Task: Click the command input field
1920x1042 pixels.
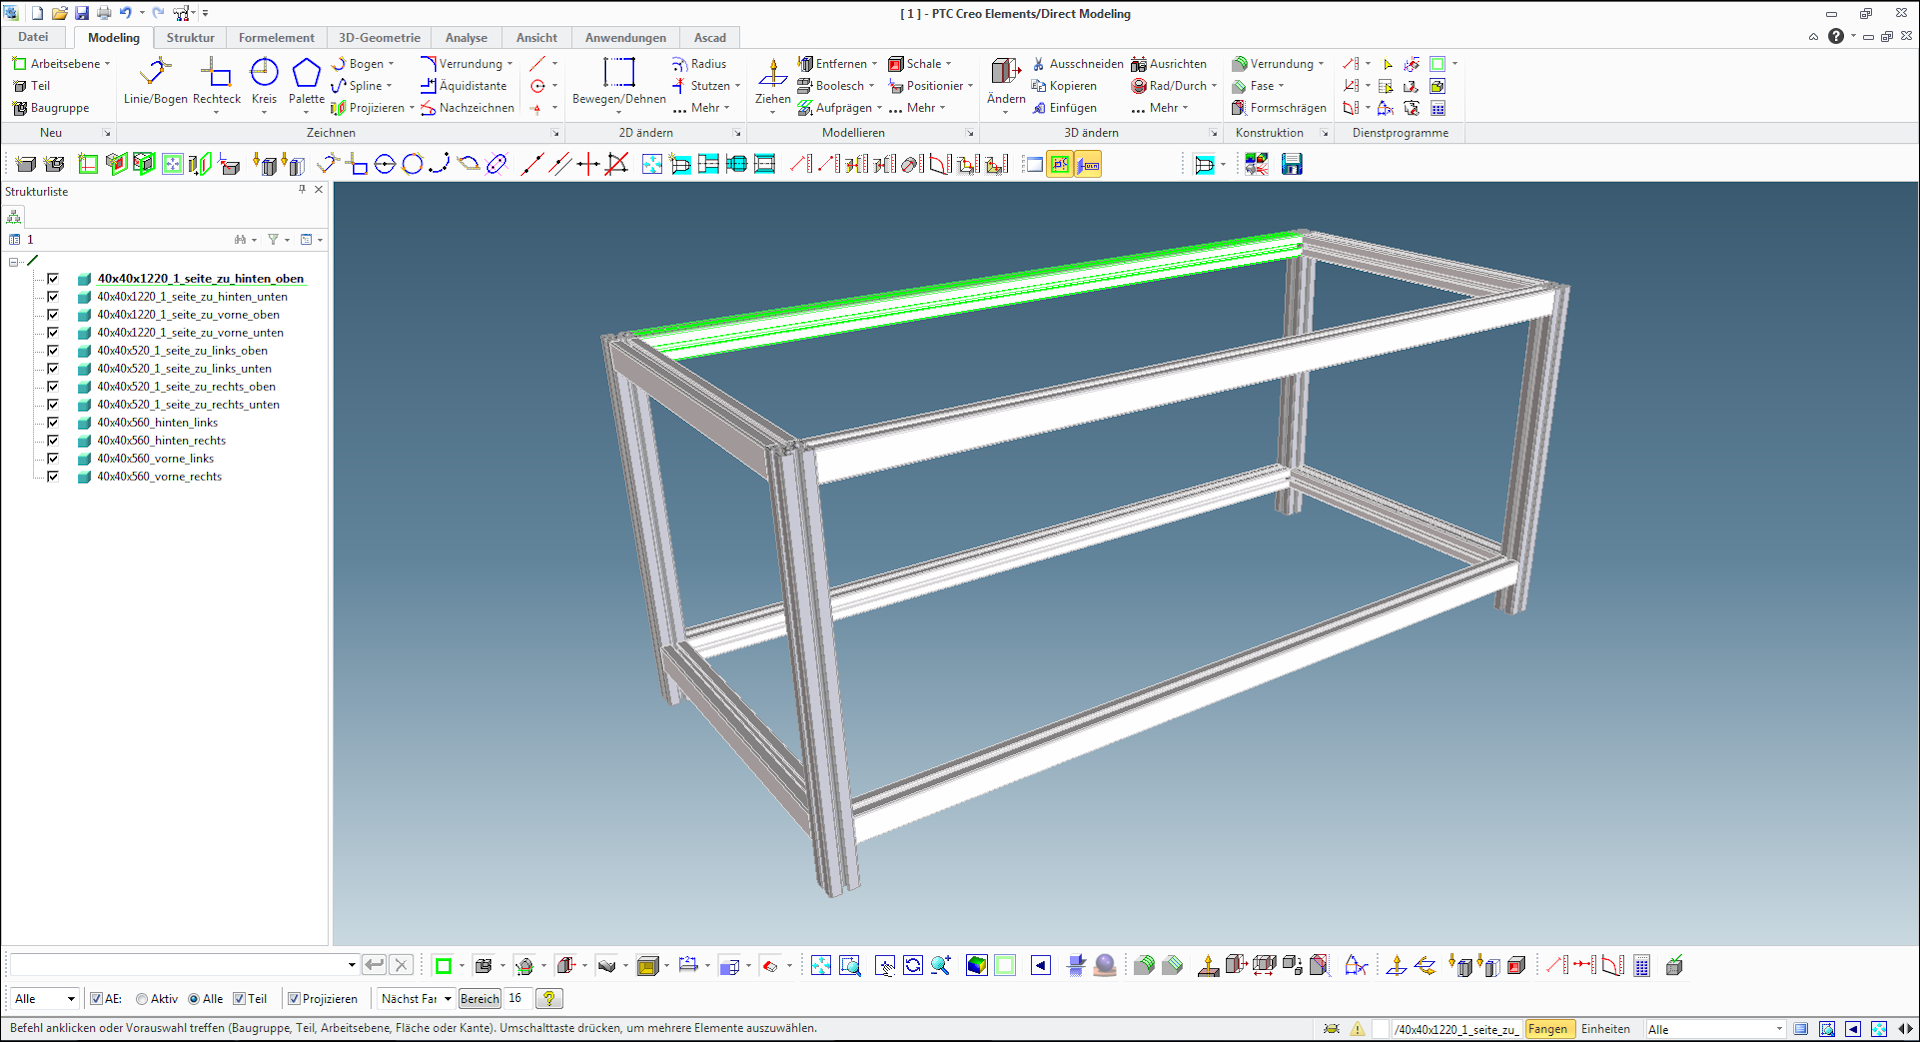Action: 180,965
